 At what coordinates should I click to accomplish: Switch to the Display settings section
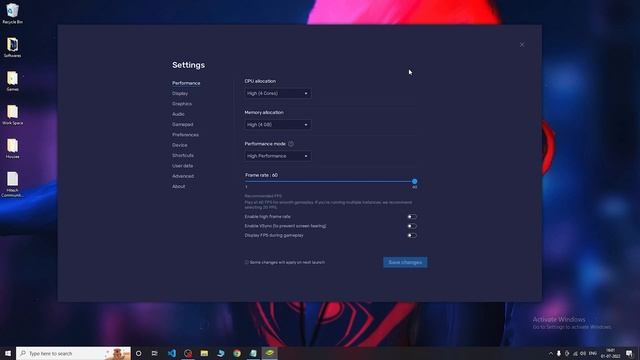tap(180, 93)
